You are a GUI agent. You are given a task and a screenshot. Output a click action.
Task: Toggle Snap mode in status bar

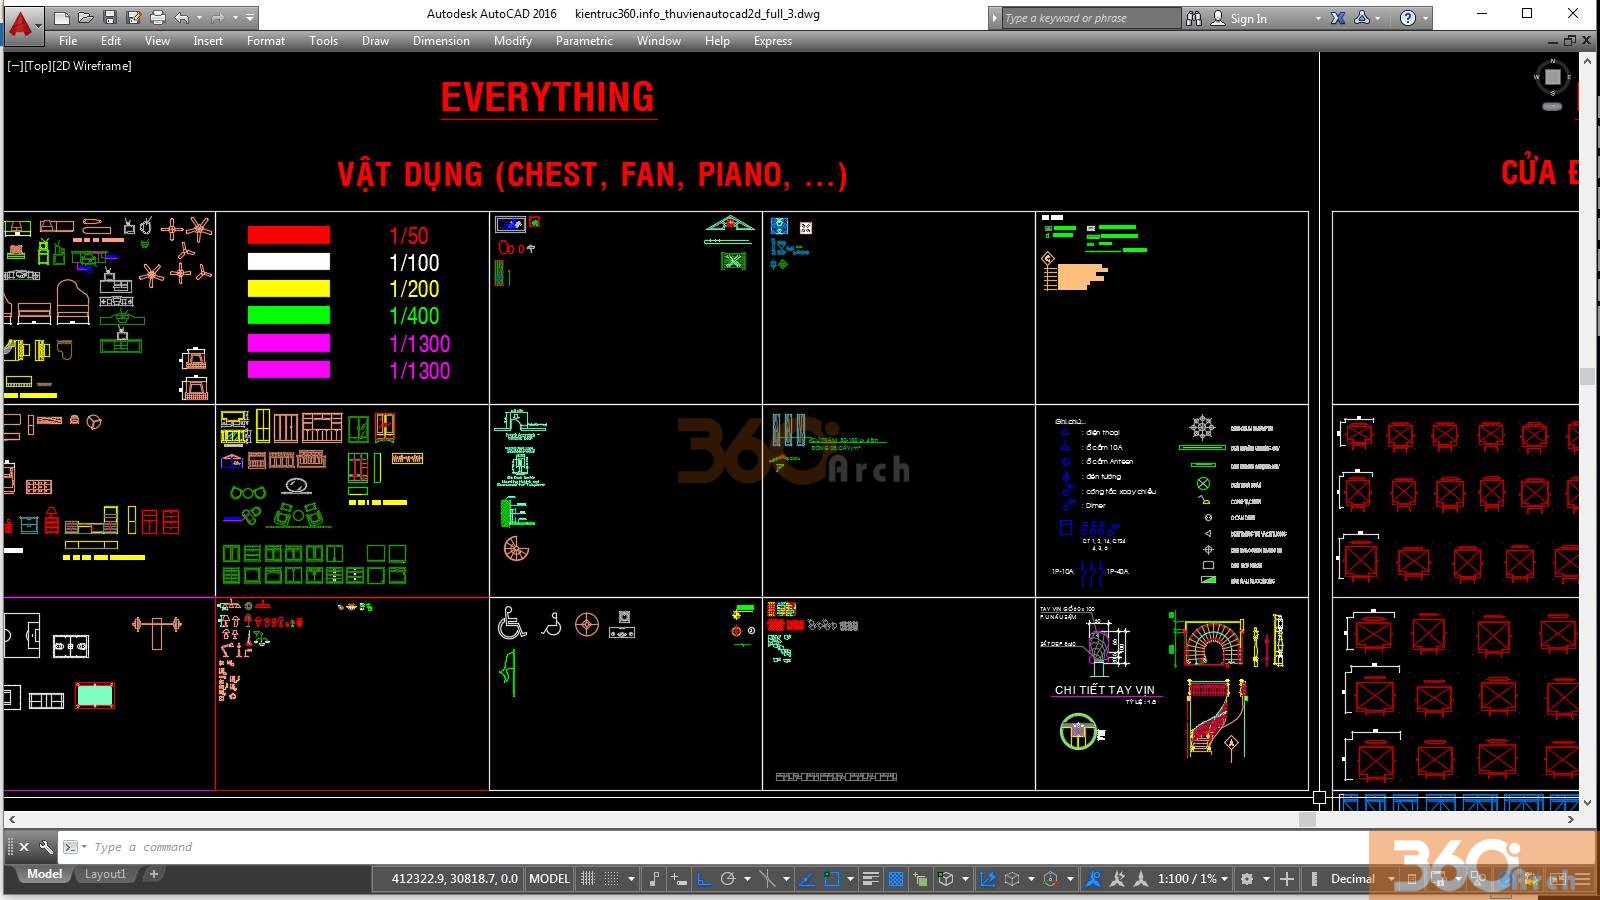611,879
